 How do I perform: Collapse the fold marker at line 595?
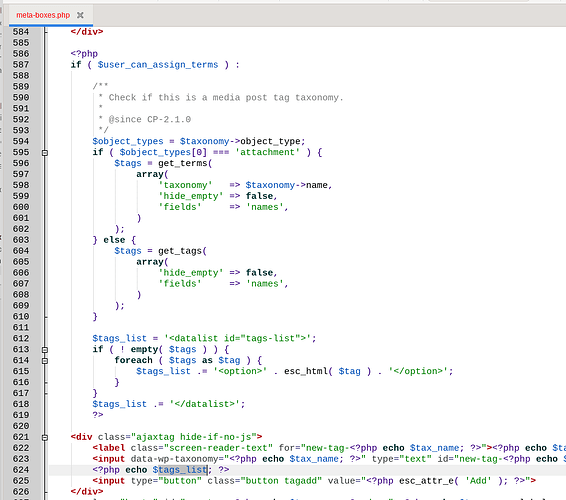45,153
